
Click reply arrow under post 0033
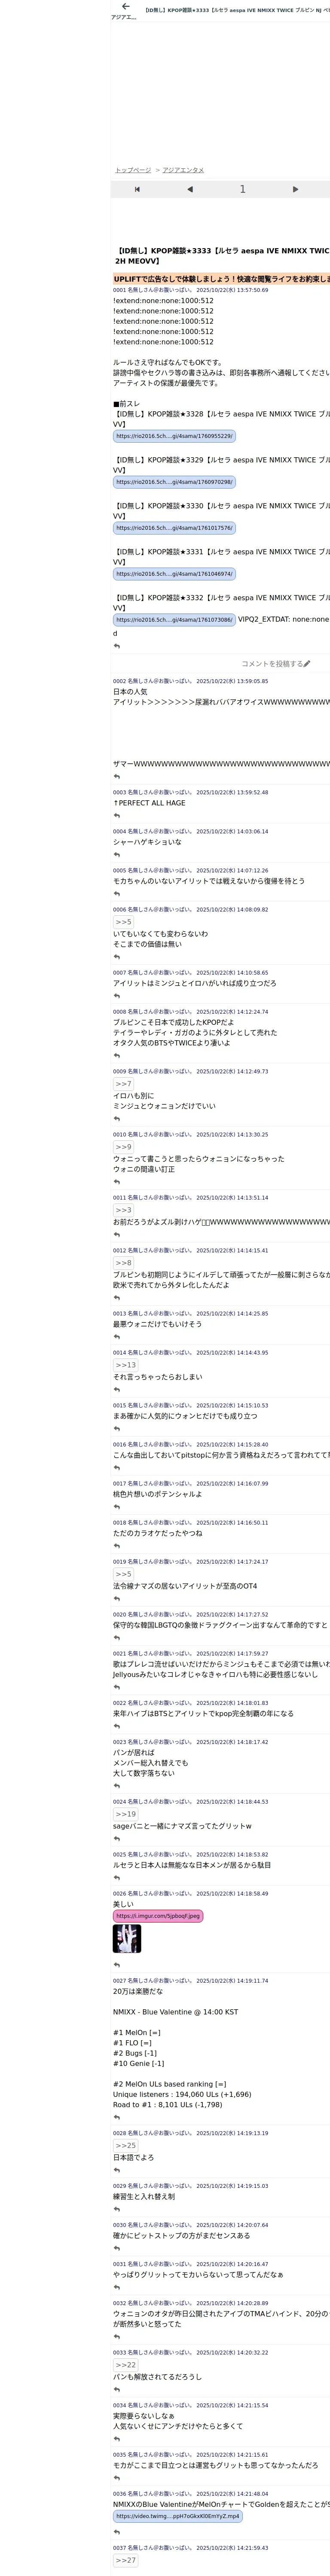point(117,2390)
